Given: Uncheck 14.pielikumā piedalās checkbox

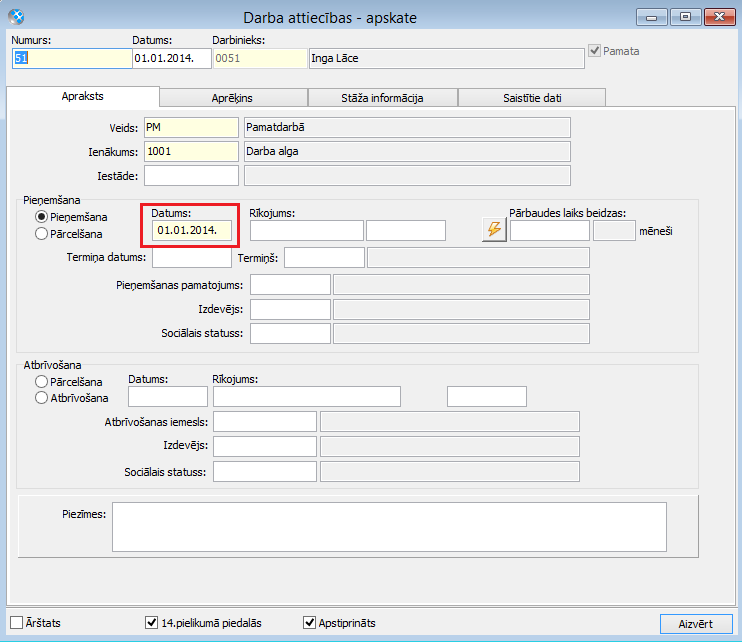Looking at the screenshot, I should pos(151,623).
